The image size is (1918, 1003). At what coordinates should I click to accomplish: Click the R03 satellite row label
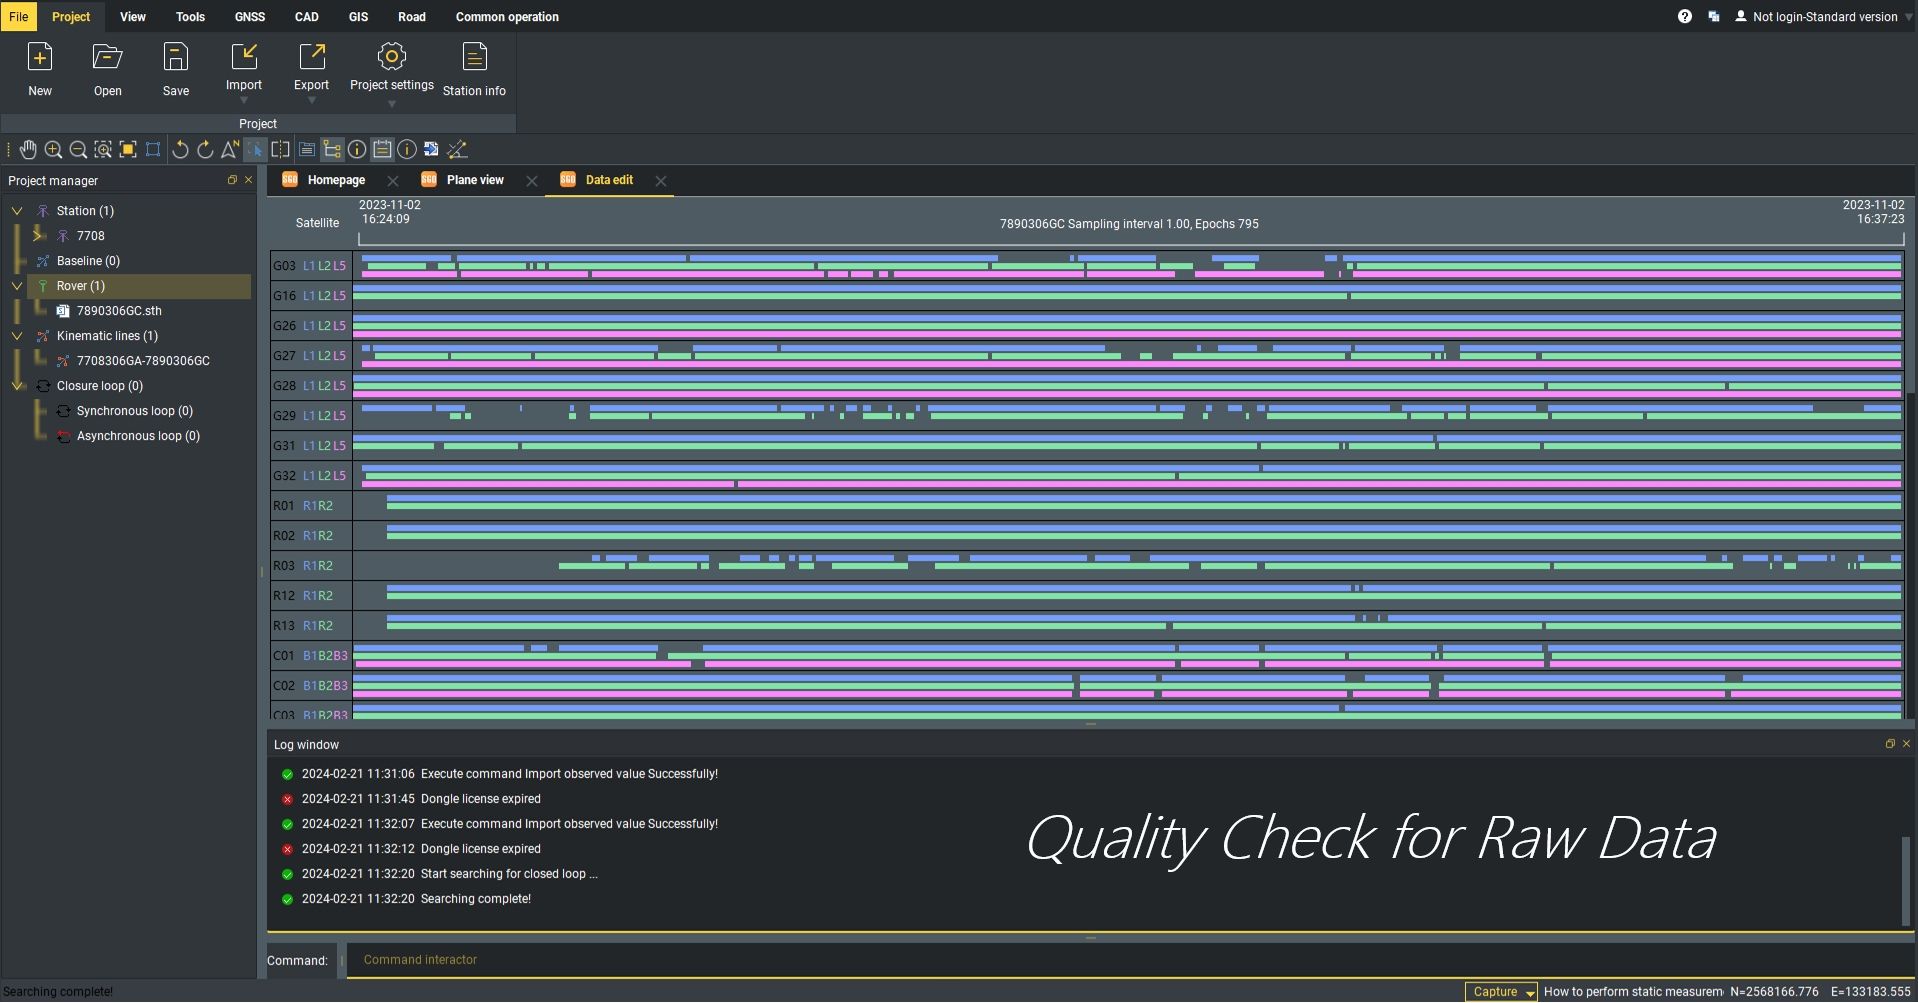point(285,566)
